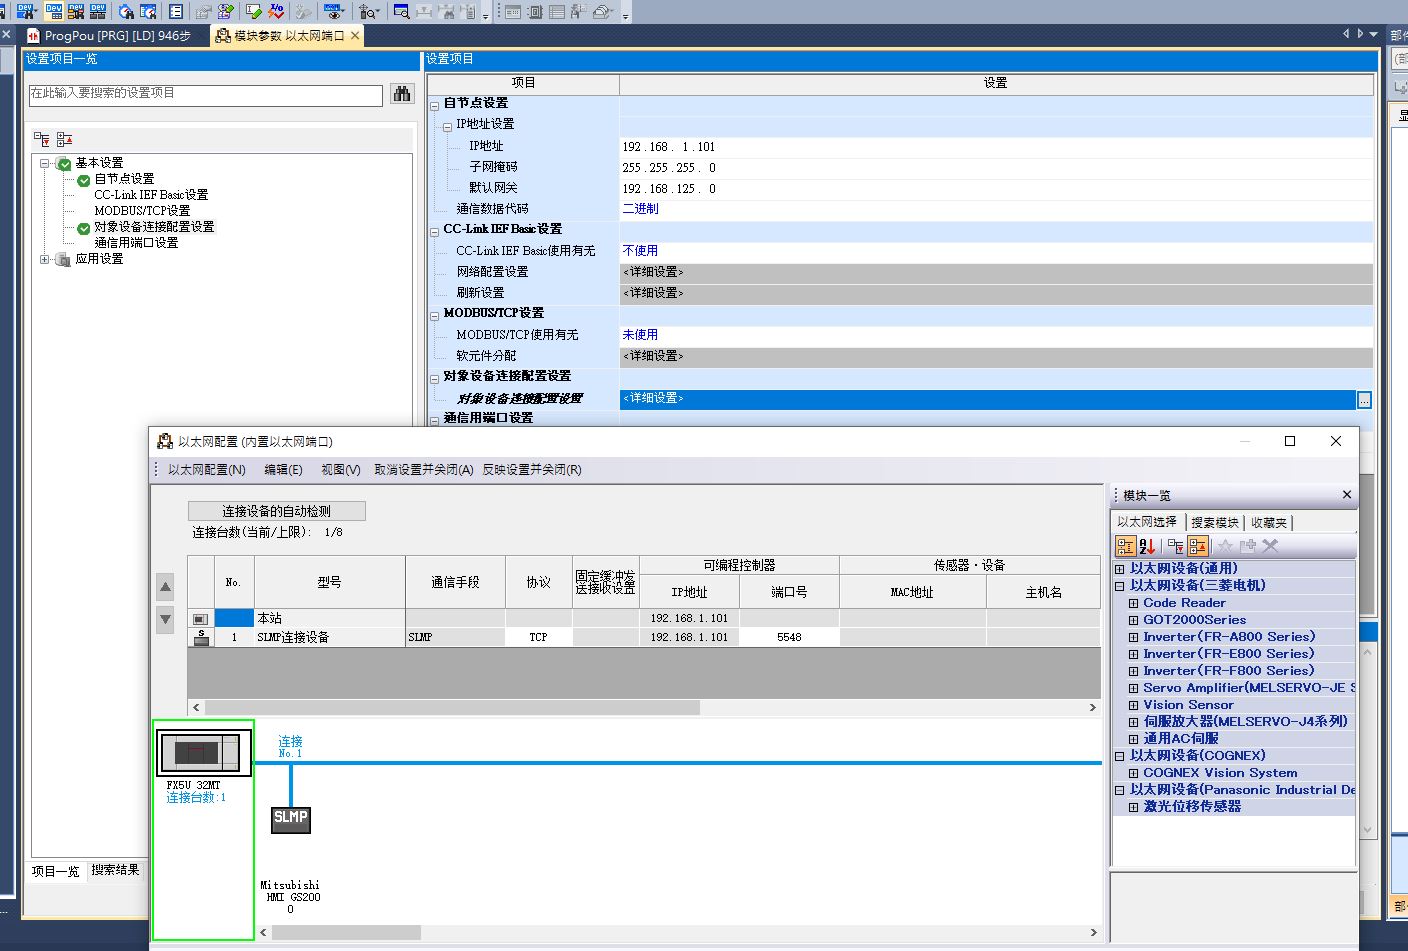Close the 模块一览 panel
The width and height of the screenshot is (1408, 951).
coord(1346,495)
